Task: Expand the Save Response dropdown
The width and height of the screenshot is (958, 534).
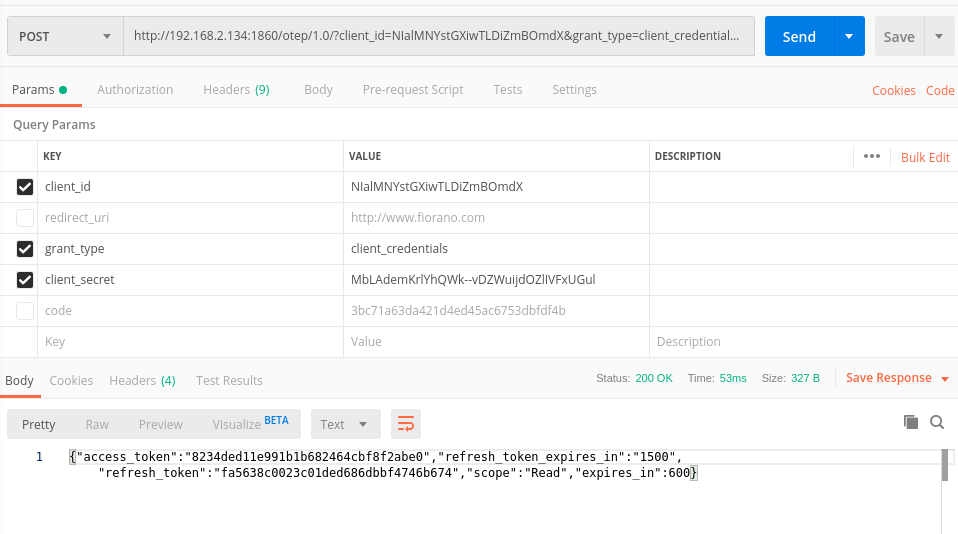Action: pyautogui.click(x=945, y=379)
